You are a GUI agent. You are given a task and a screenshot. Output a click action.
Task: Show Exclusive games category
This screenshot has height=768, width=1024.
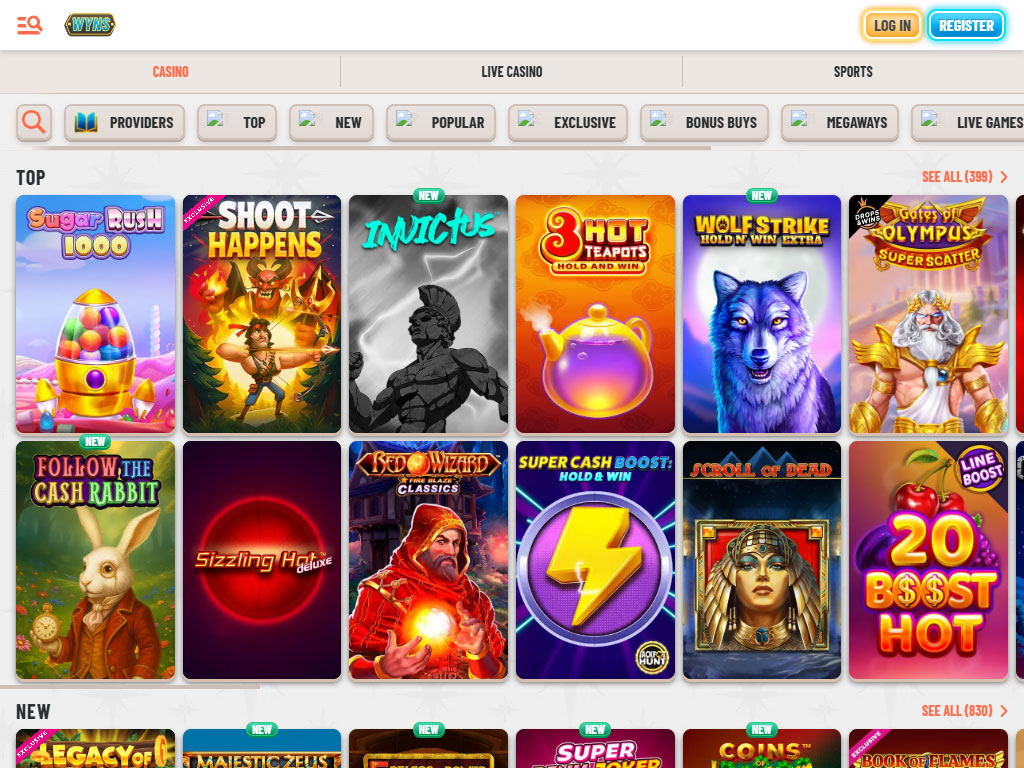(568, 122)
